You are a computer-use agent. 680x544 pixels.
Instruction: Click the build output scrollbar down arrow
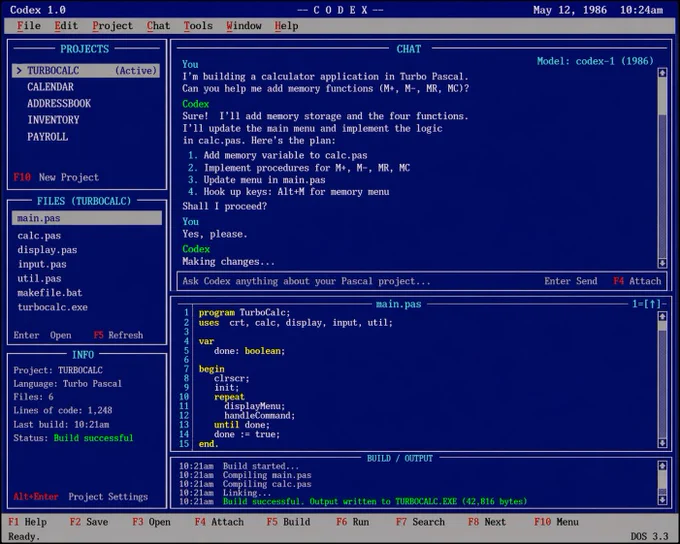pos(662,500)
